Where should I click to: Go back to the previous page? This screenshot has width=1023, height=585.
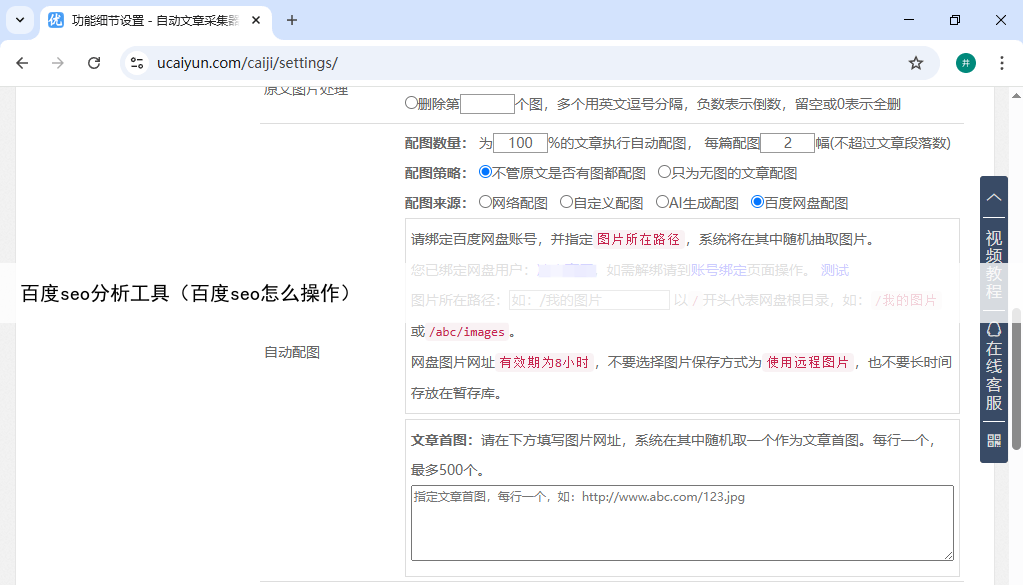click(x=23, y=63)
